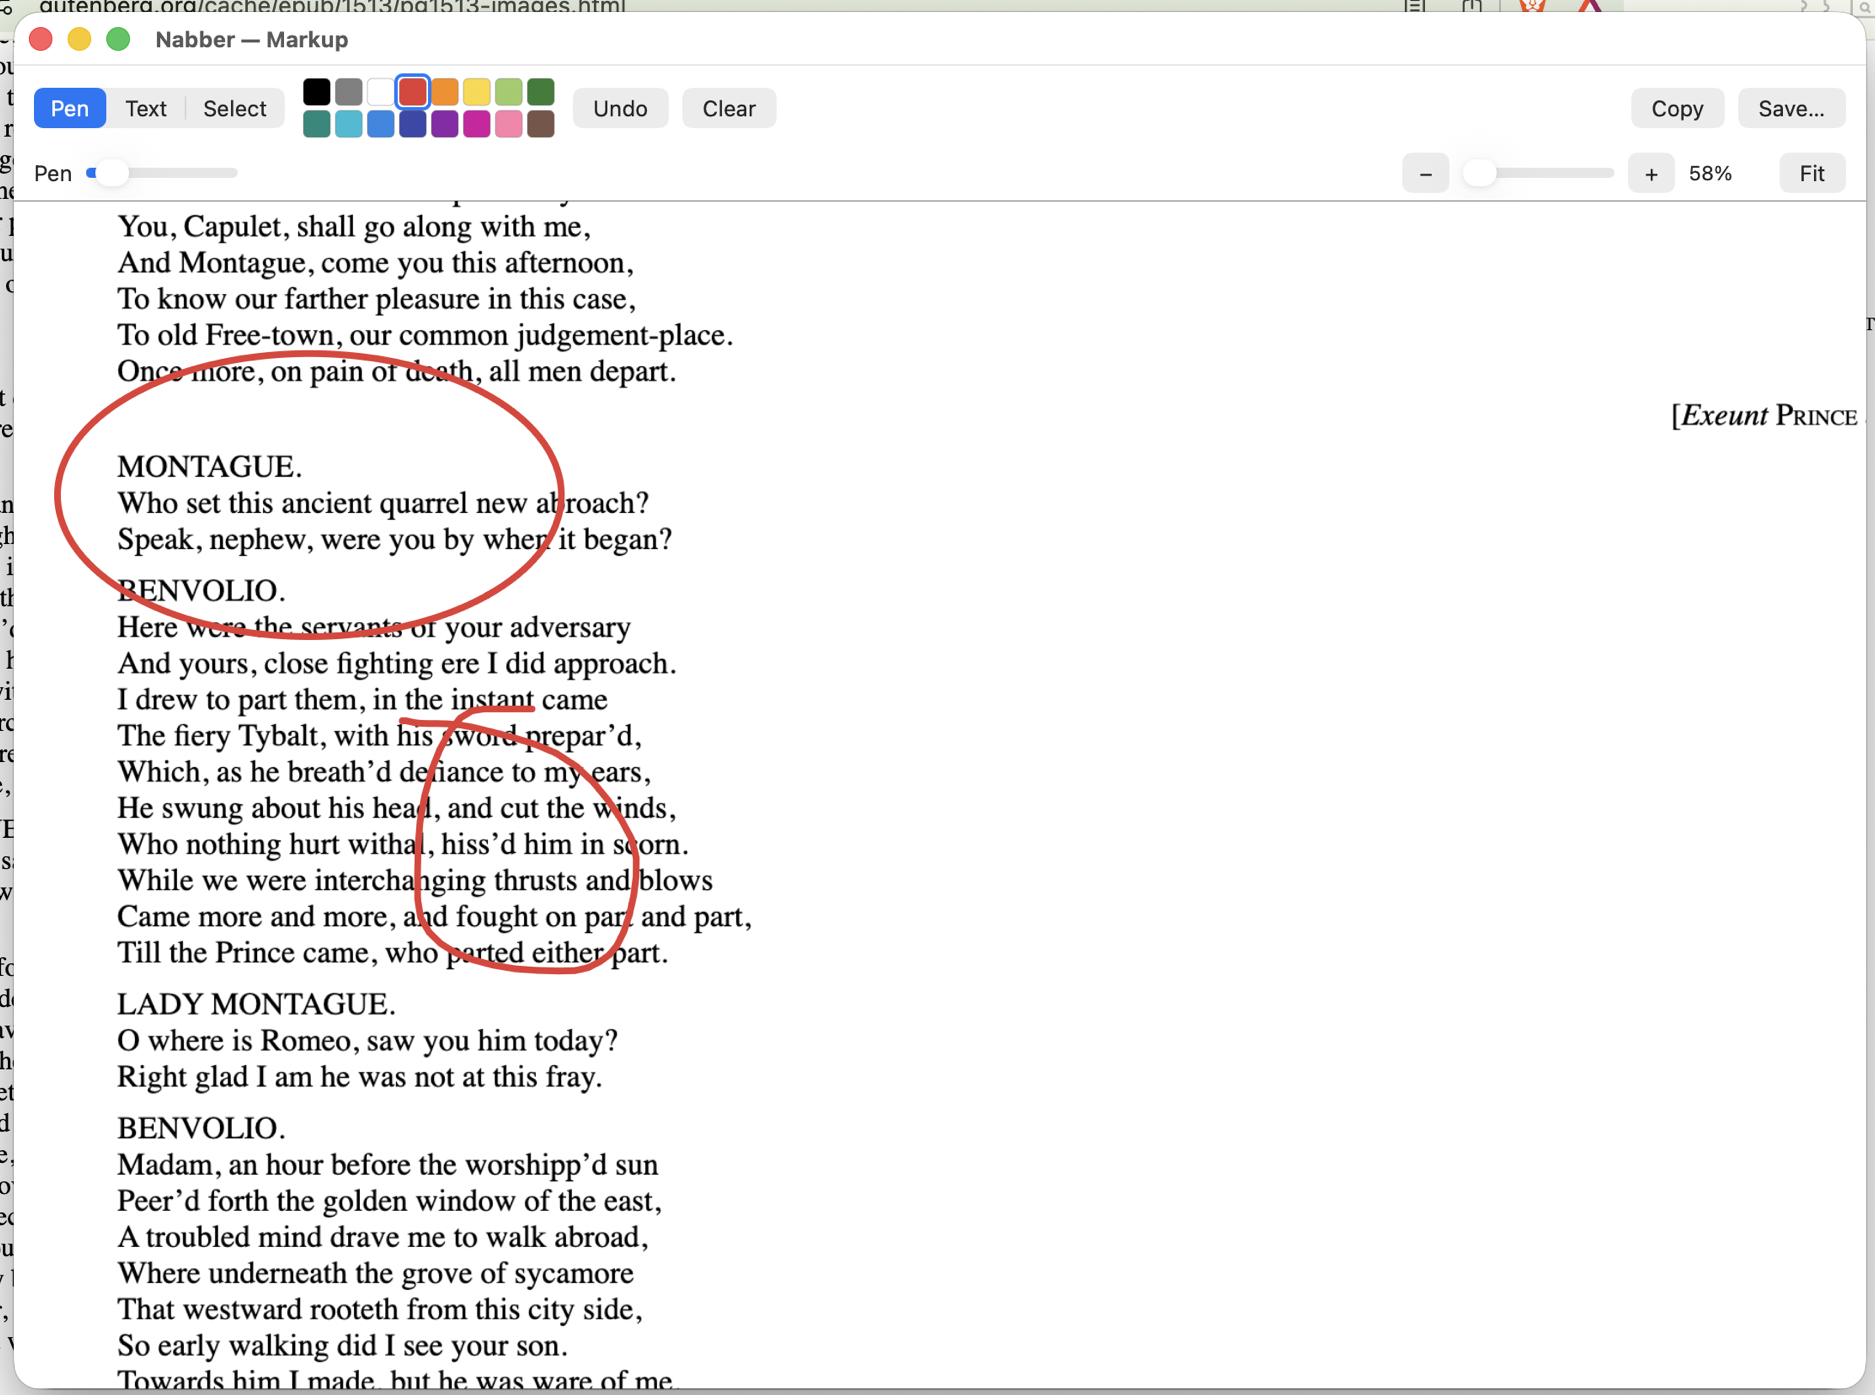Fit the image to window
The image size is (1875, 1395).
click(1812, 174)
